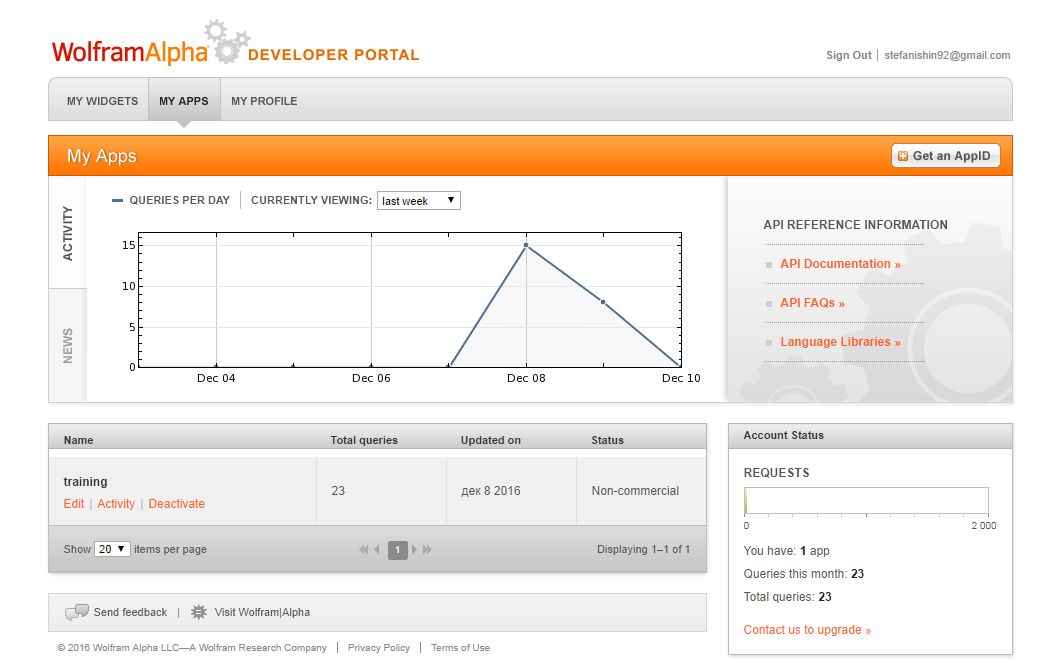Click the Account Status panel header

[x=871, y=436]
